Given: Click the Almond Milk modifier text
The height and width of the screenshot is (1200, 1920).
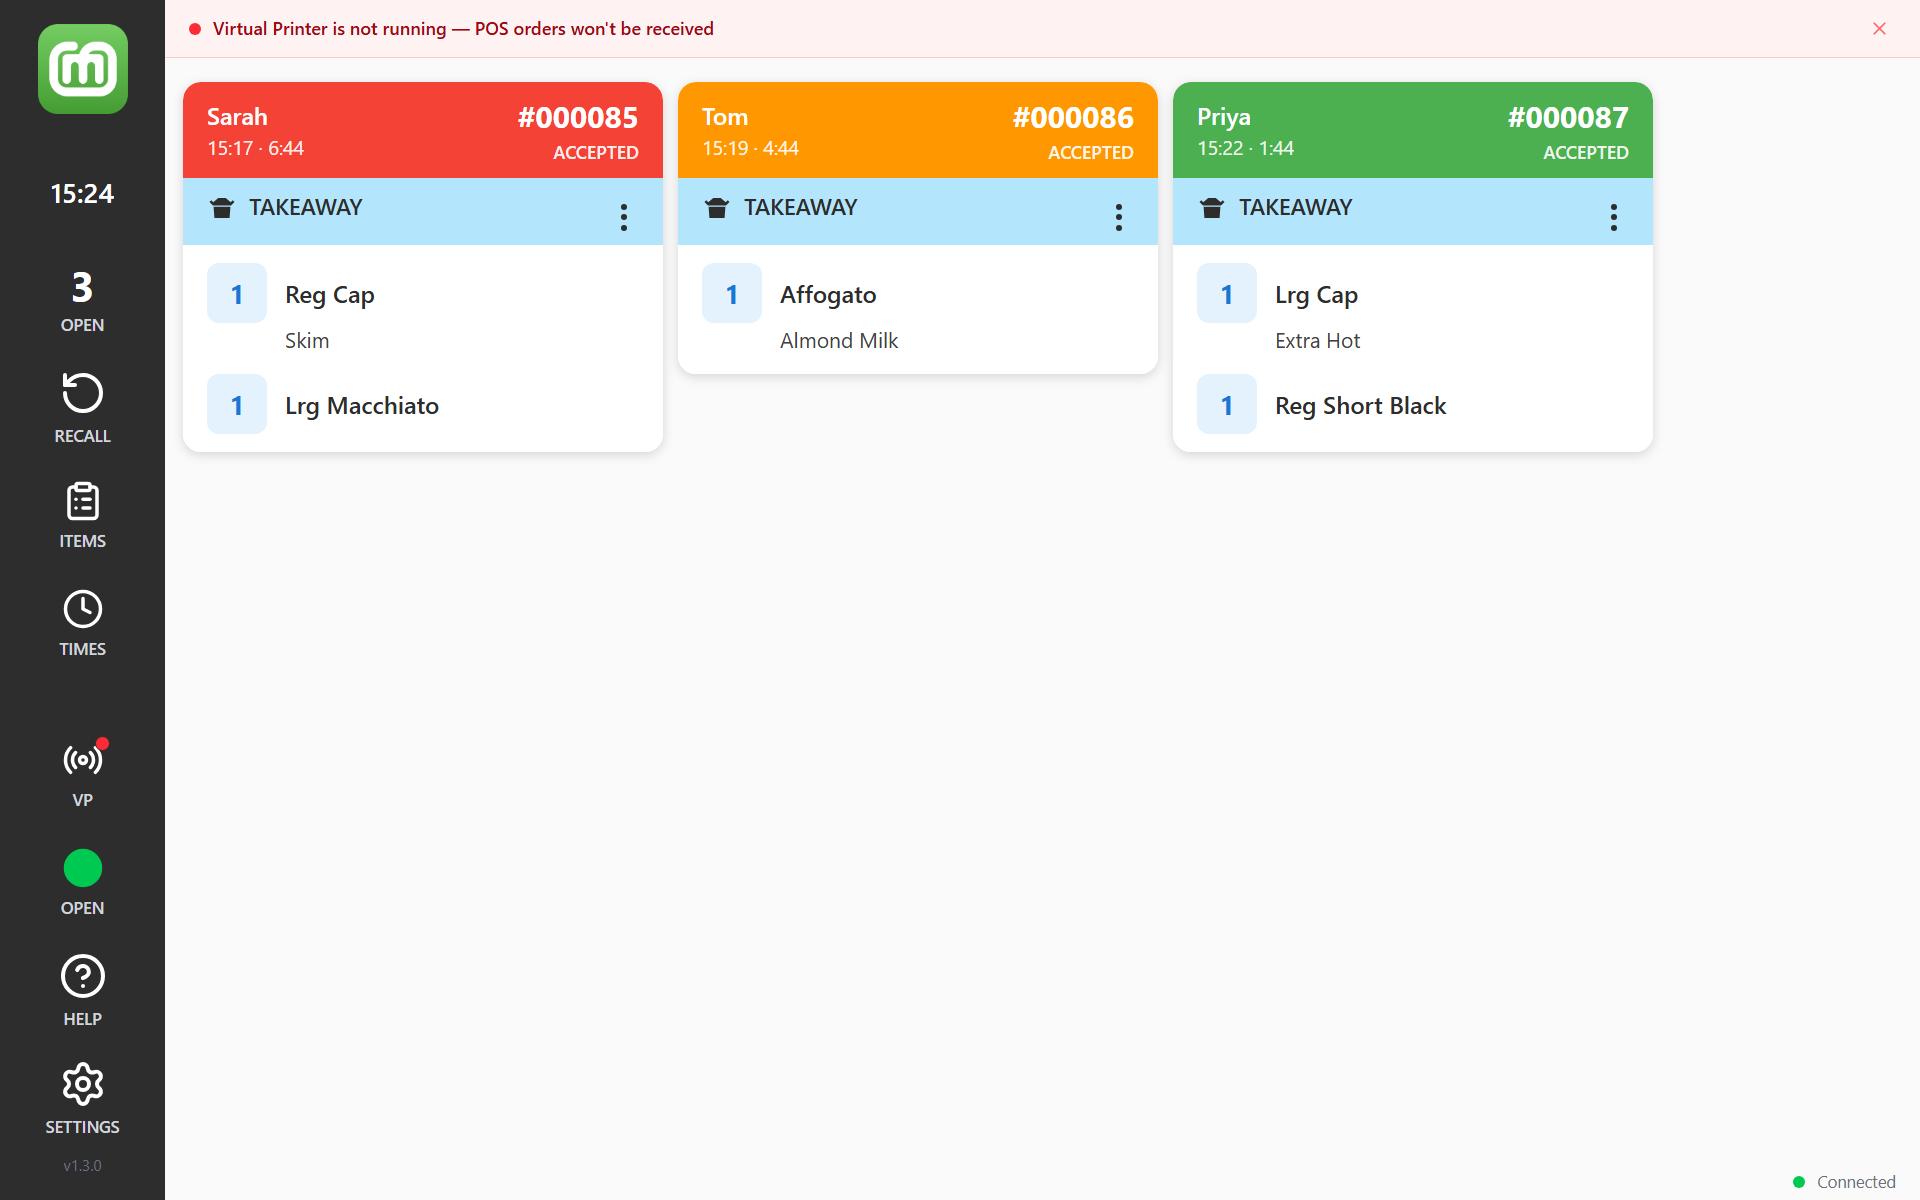Looking at the screenshot, I should (839, 341).
